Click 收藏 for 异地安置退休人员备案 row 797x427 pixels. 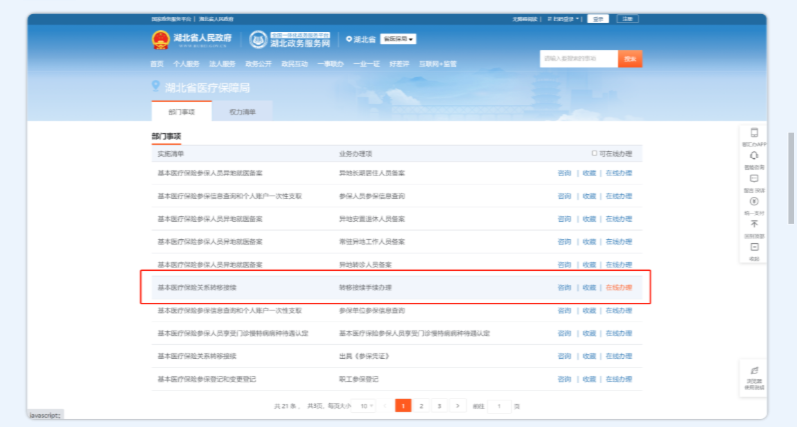(589, 219)
